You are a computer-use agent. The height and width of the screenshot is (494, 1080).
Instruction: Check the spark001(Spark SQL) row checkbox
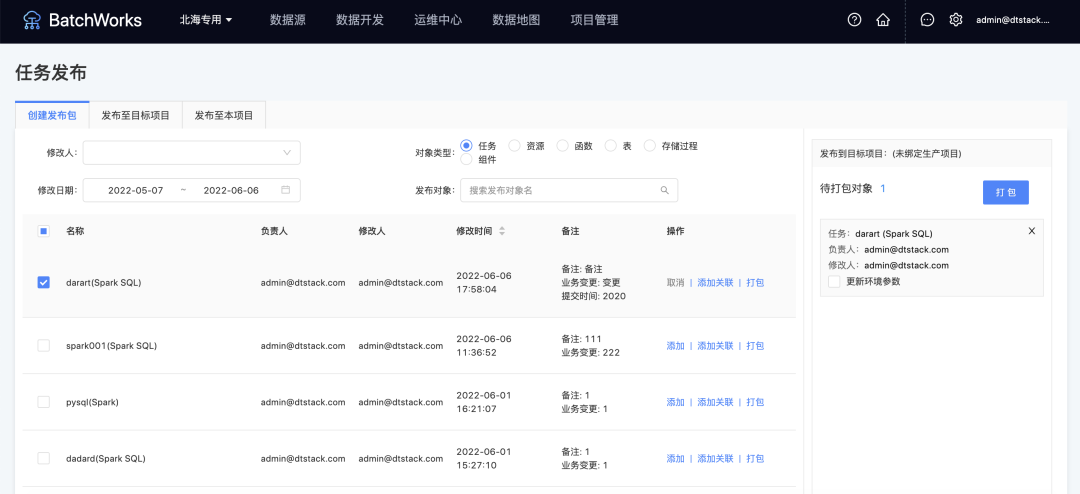[43, 345]
